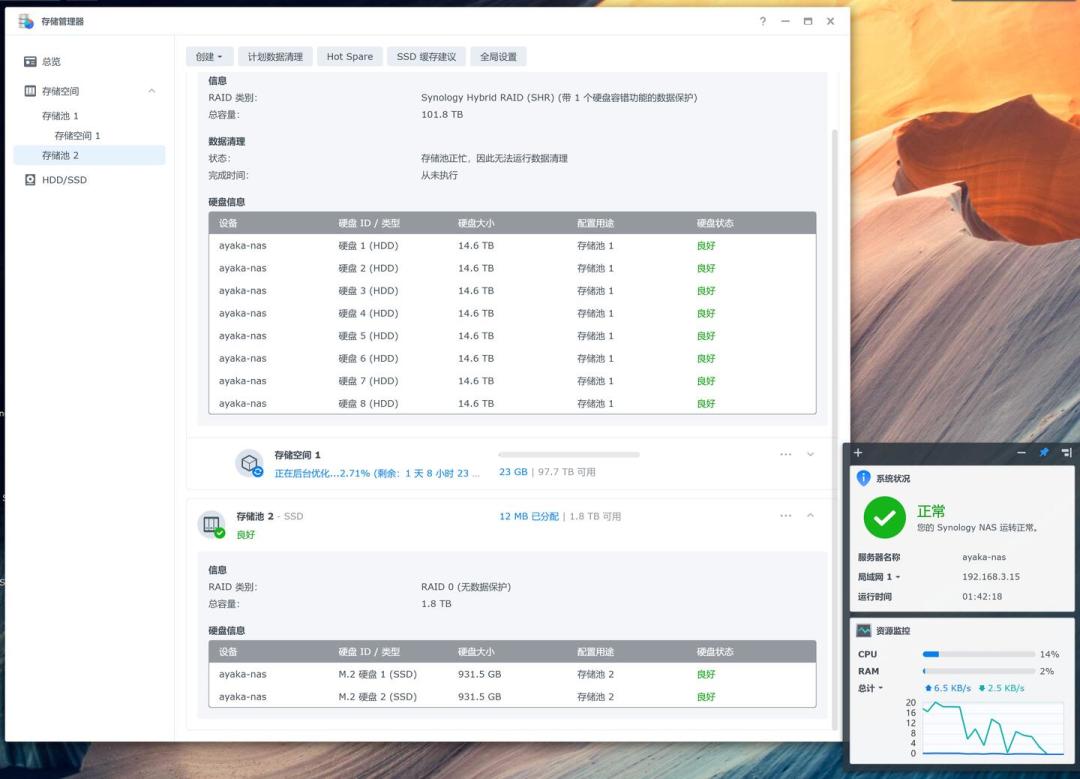Screen dimensions: 1080x779
Task: Click the 12 MB 已分配 link
Action: [x=529, y=516]
